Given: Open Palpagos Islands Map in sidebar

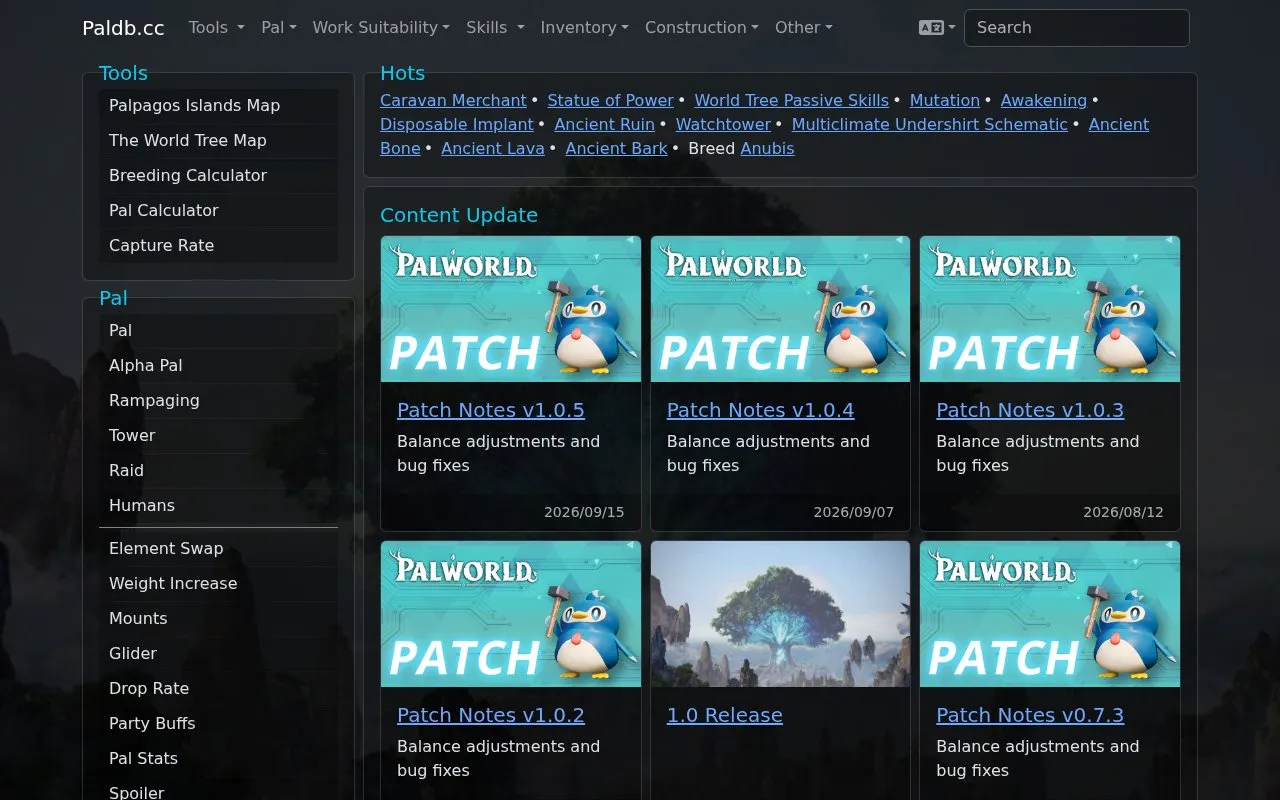Looking at the screenshot, I should 218,106.
